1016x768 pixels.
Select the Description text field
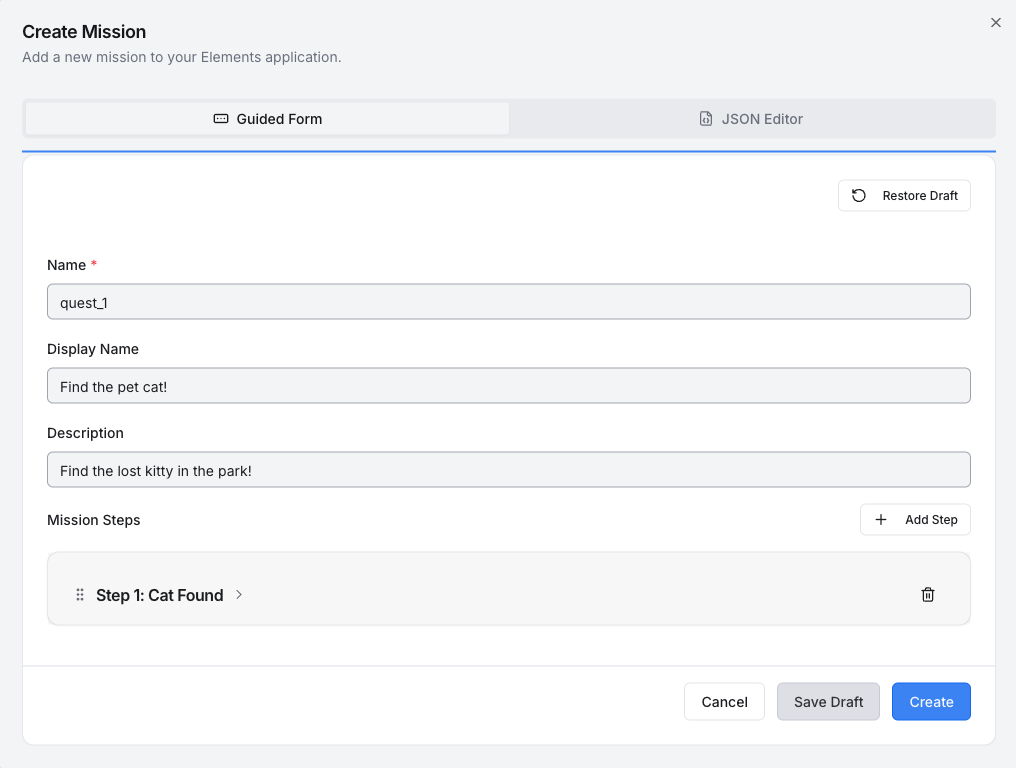[508, 470]
